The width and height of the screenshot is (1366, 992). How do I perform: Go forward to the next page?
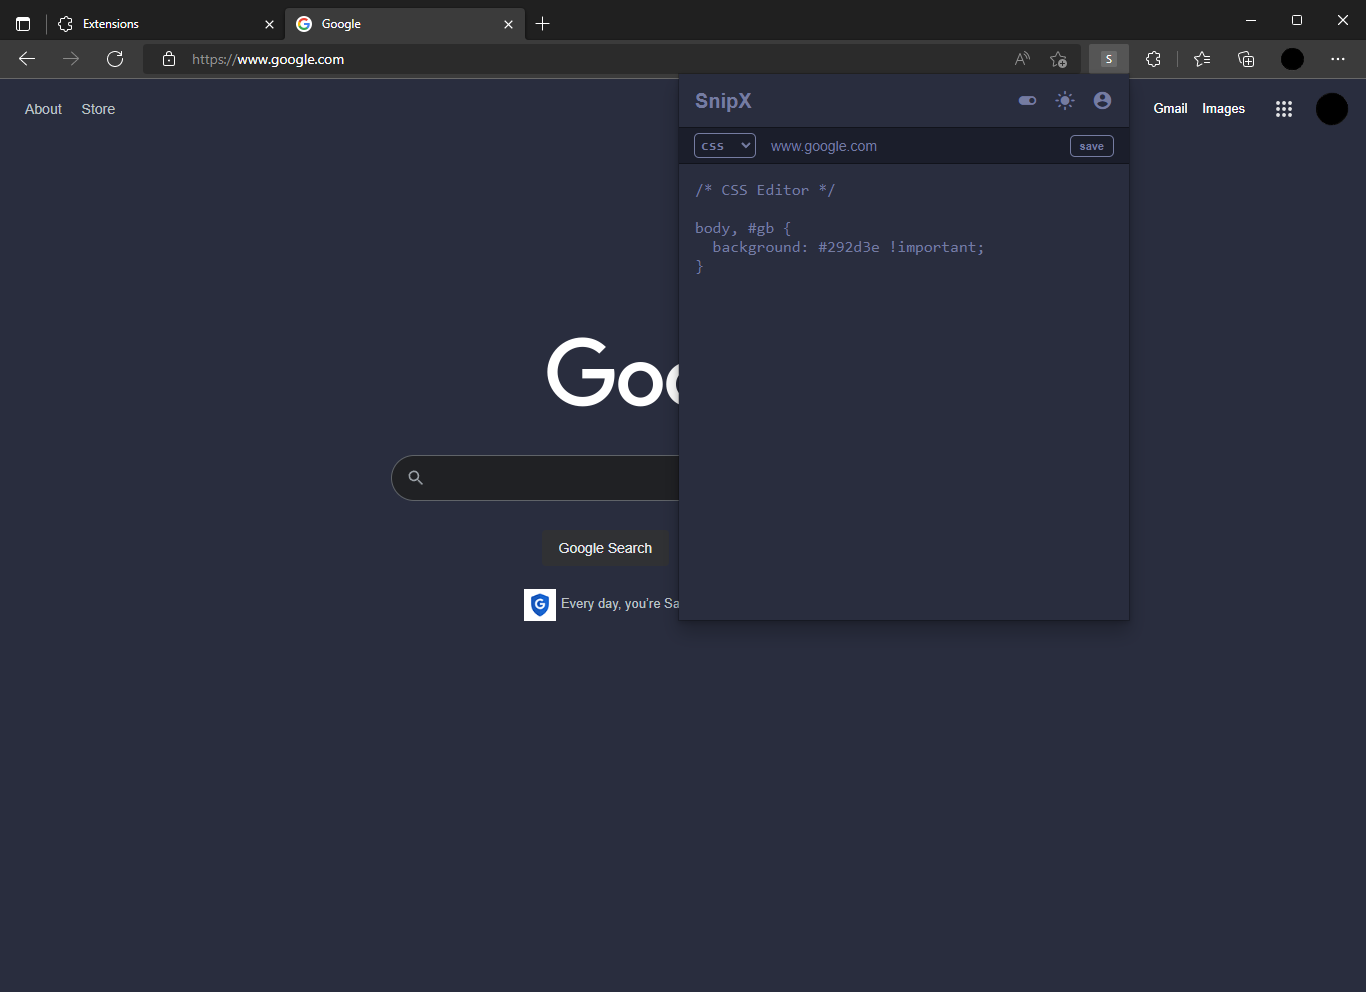point(71,59)
